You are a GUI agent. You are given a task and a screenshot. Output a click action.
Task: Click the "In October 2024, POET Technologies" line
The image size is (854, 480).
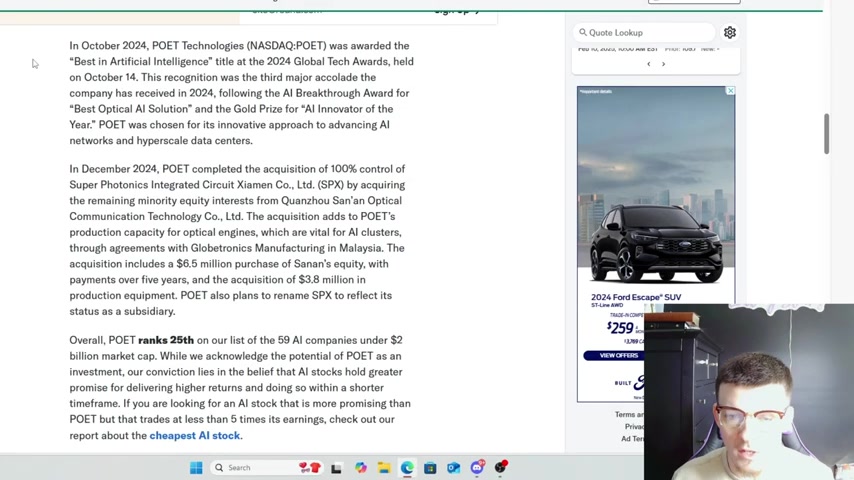pos(239,46)
